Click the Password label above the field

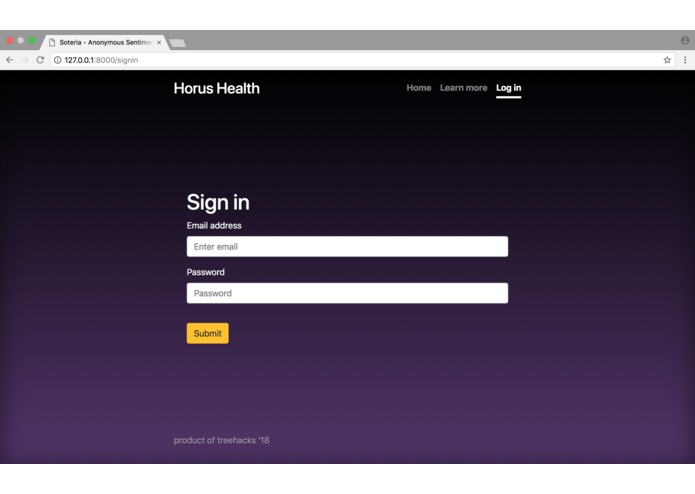click(x=205, y=272)
